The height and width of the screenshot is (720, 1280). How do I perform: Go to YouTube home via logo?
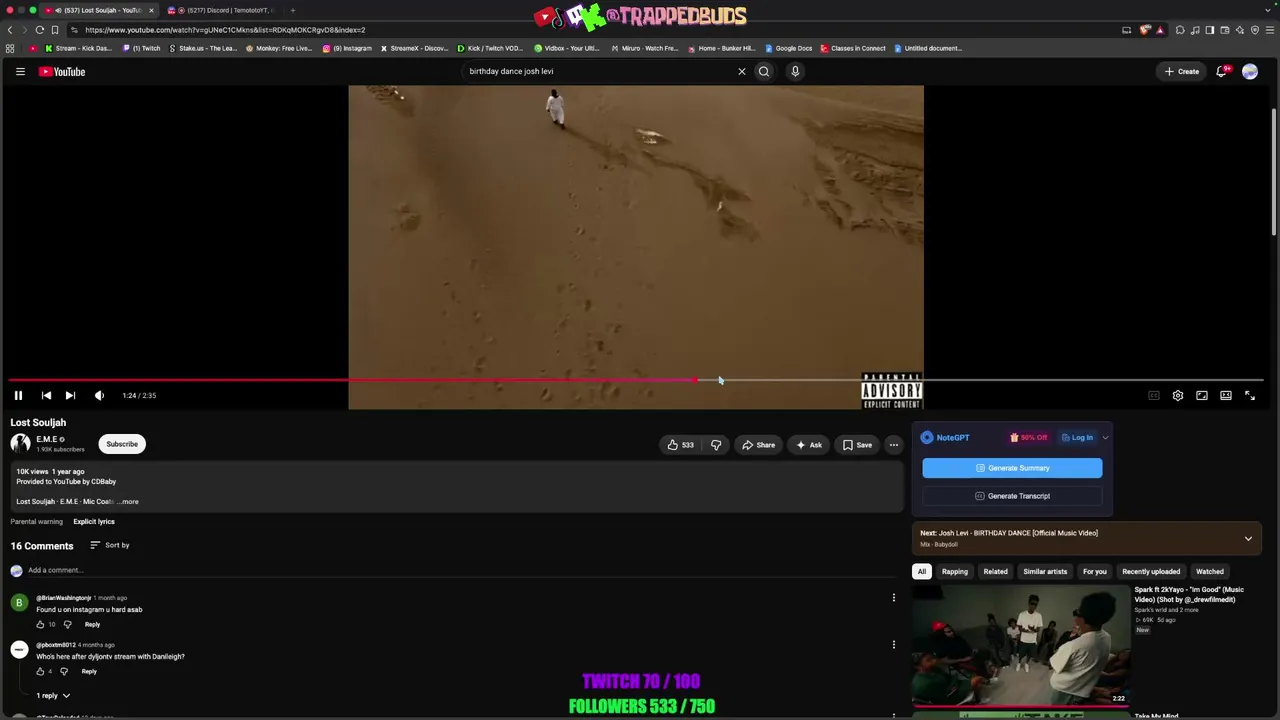pyautogui.click(x=62, y=71)
